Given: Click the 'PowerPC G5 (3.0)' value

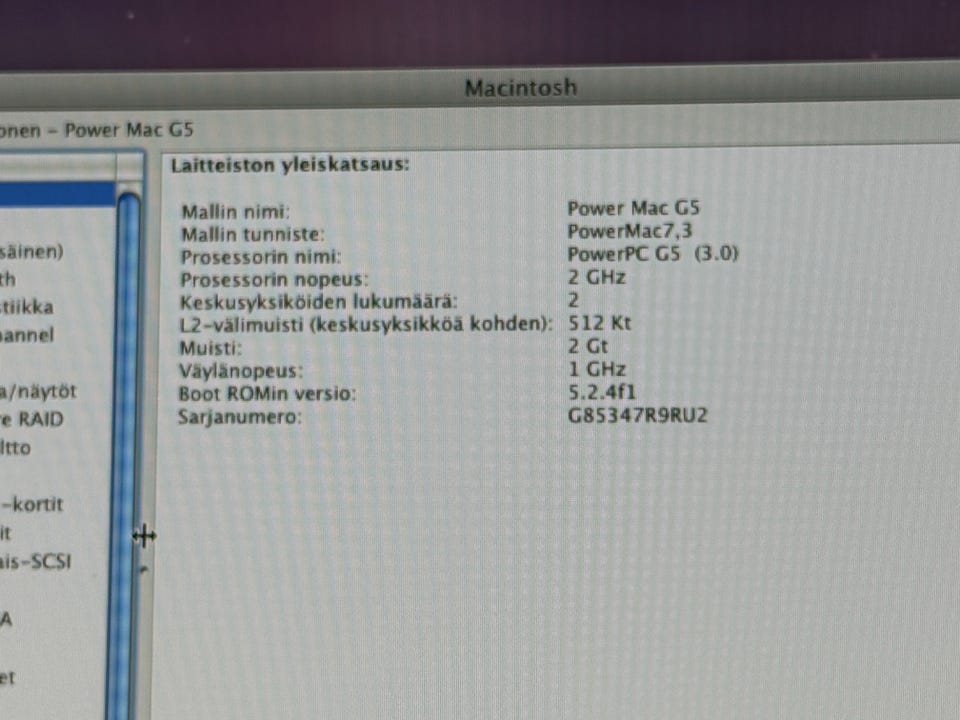Looking at the screenshot, I should pos(653,253).
